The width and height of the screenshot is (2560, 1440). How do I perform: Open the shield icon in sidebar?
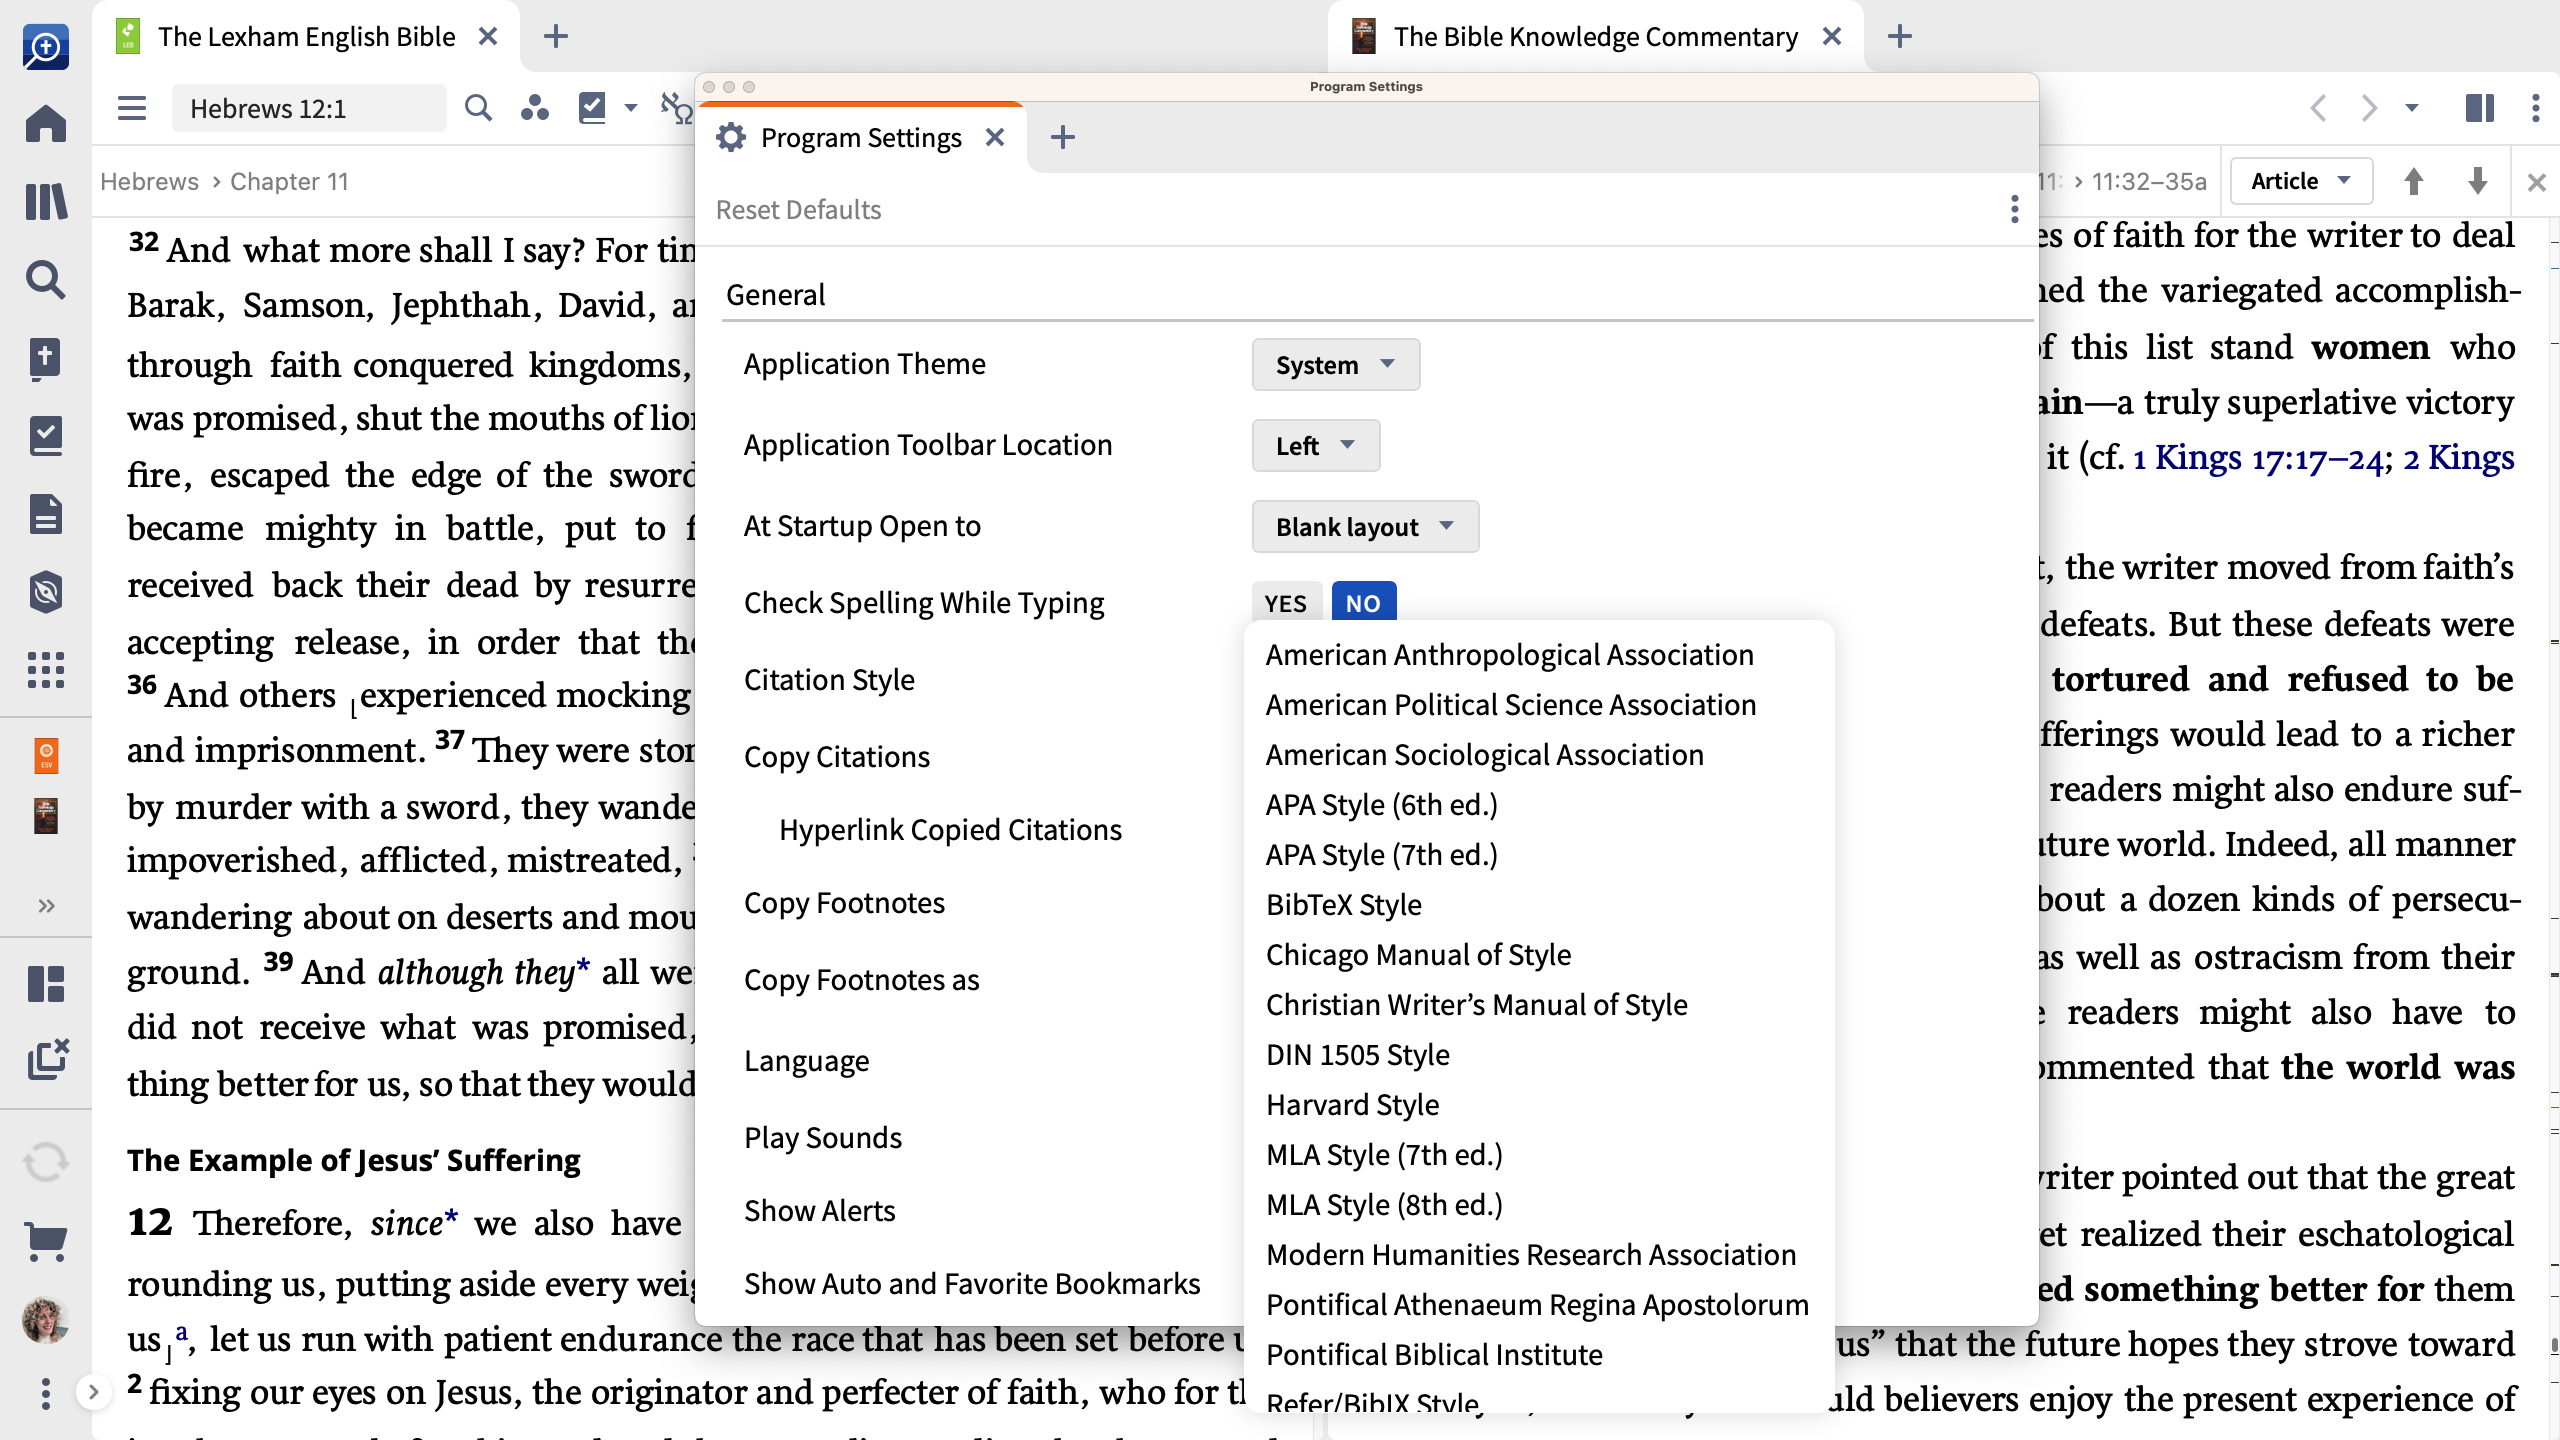[46, 592]
